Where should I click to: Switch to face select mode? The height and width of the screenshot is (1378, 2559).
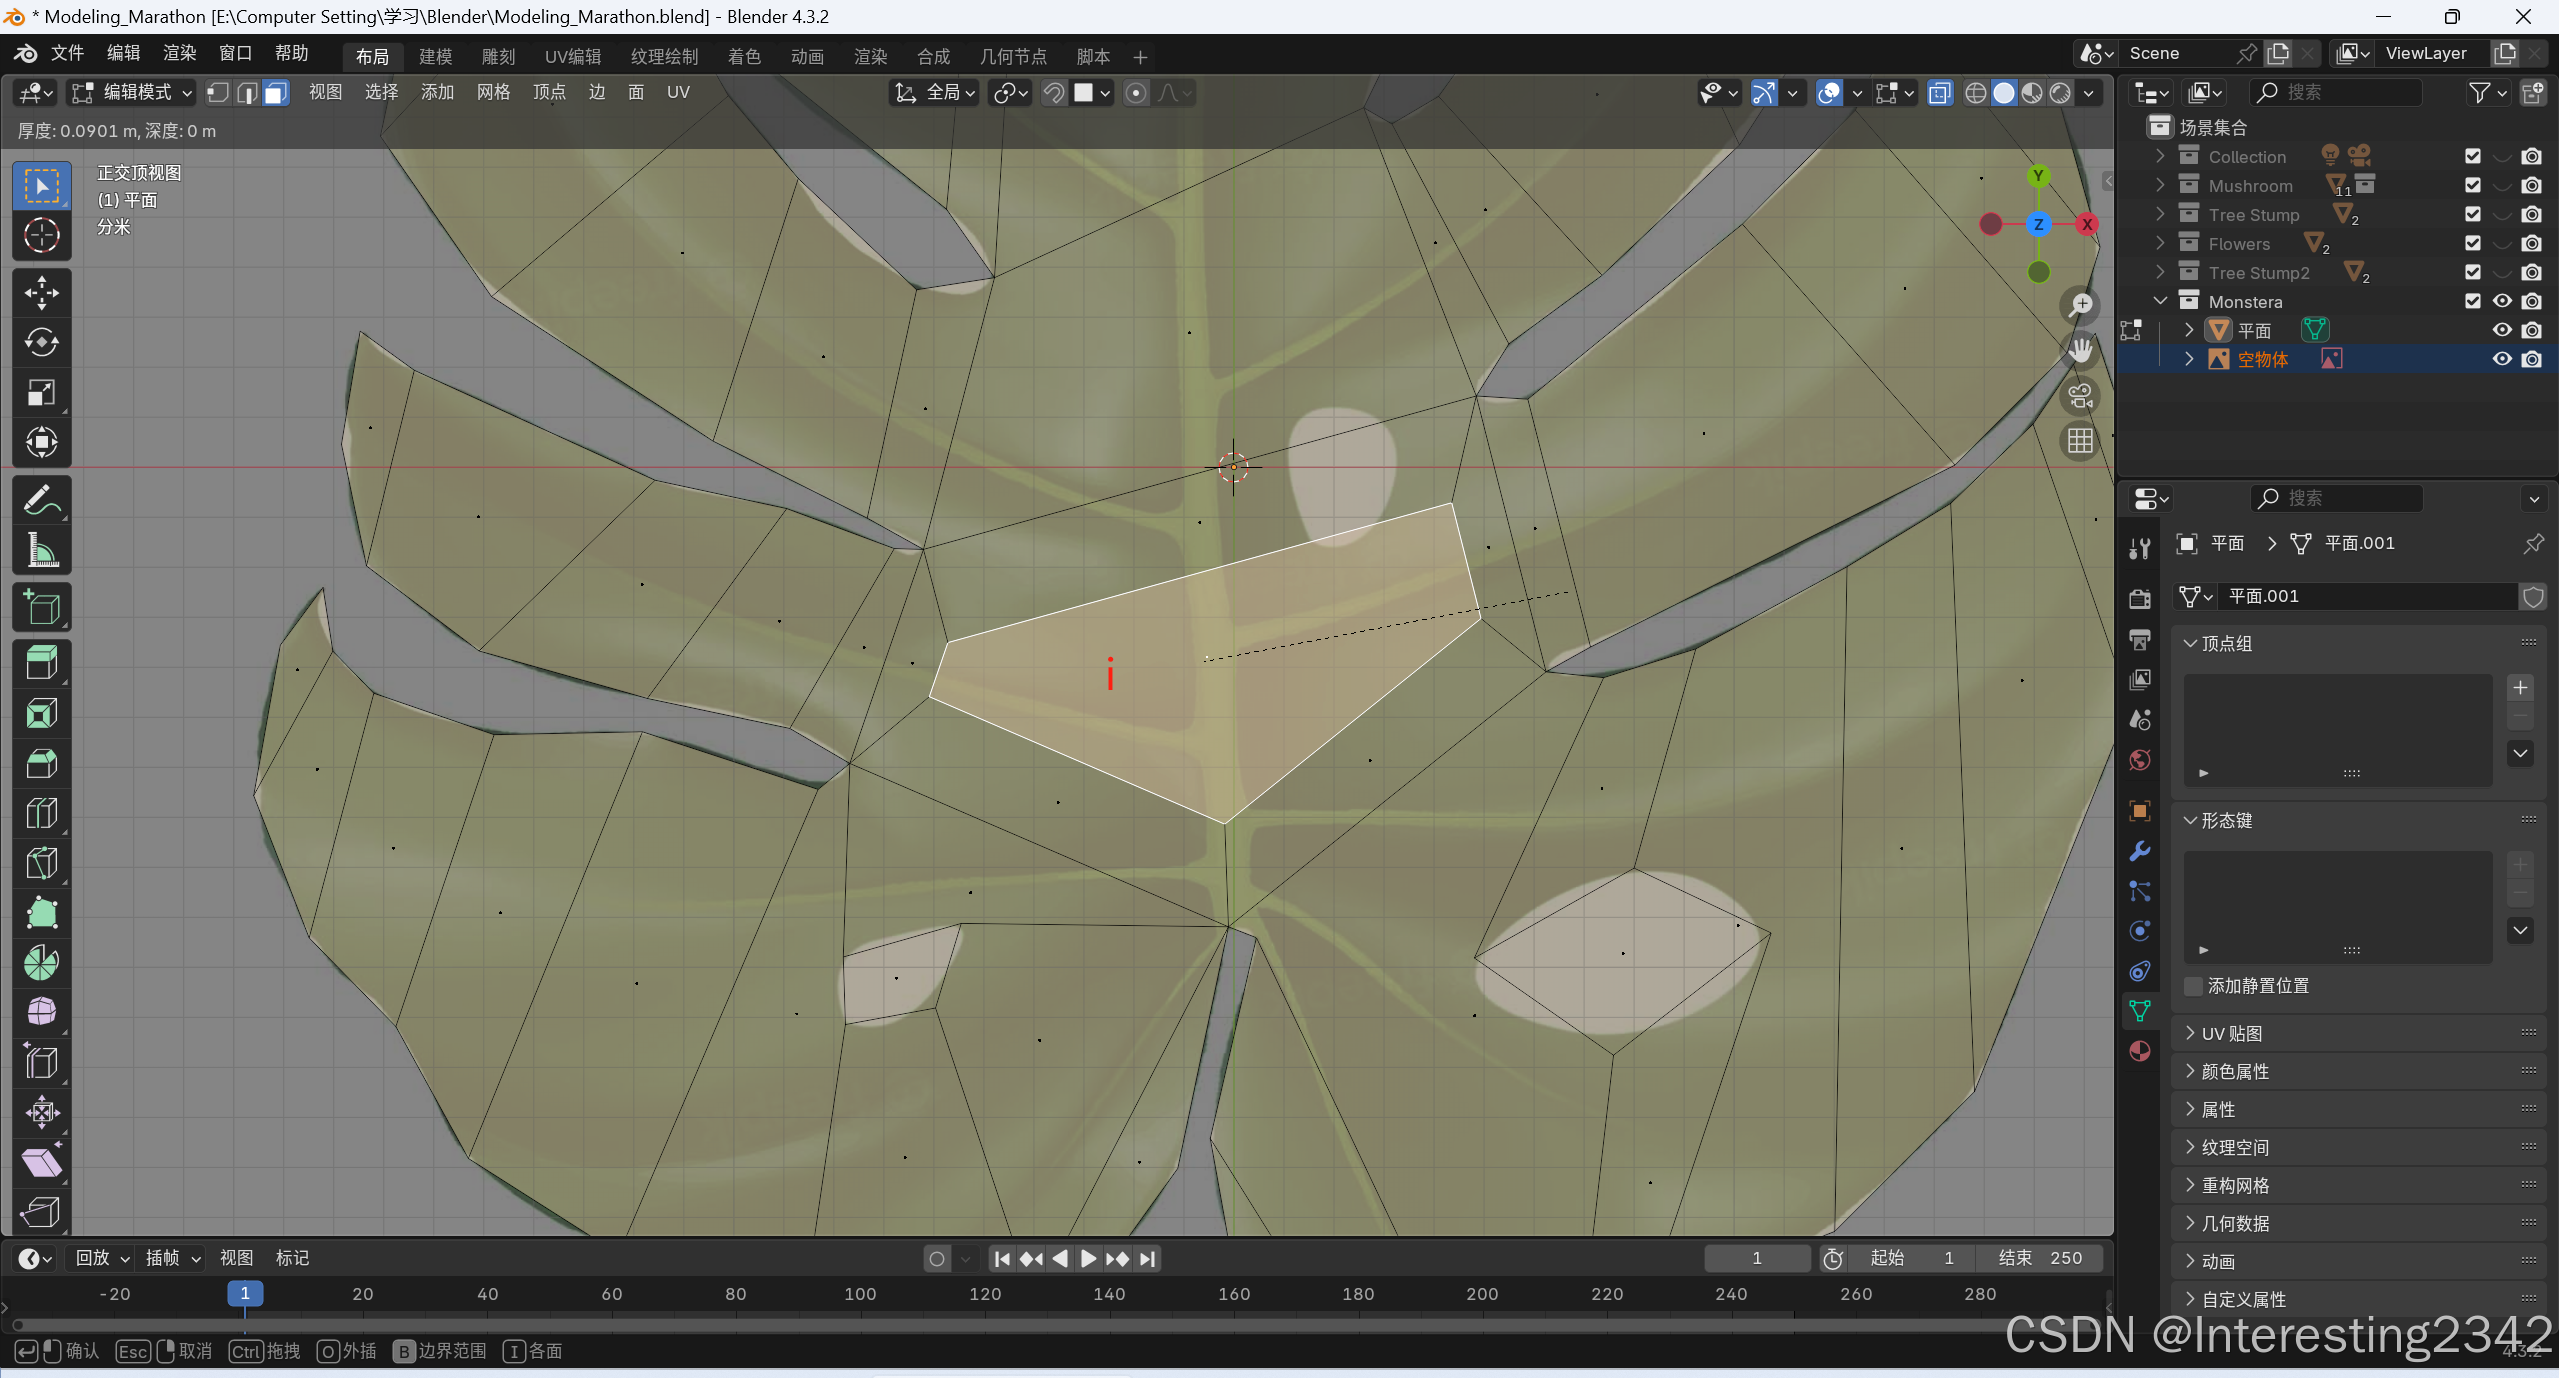pyautogui.click(x=276, y=93)
